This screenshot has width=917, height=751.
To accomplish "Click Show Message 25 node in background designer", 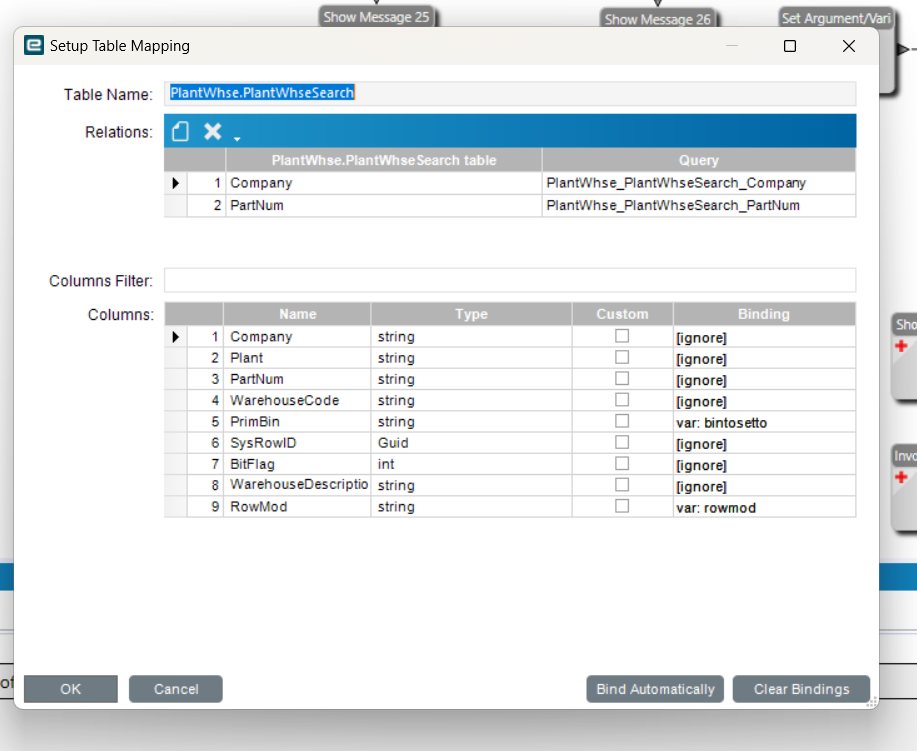I will [x=377, y=17].
